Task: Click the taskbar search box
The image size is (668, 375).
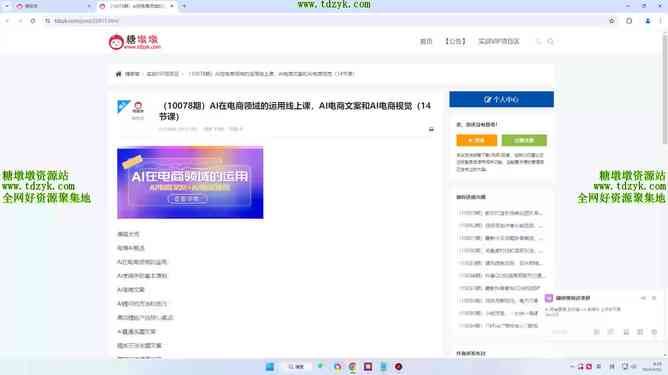Action: point(296,366)
